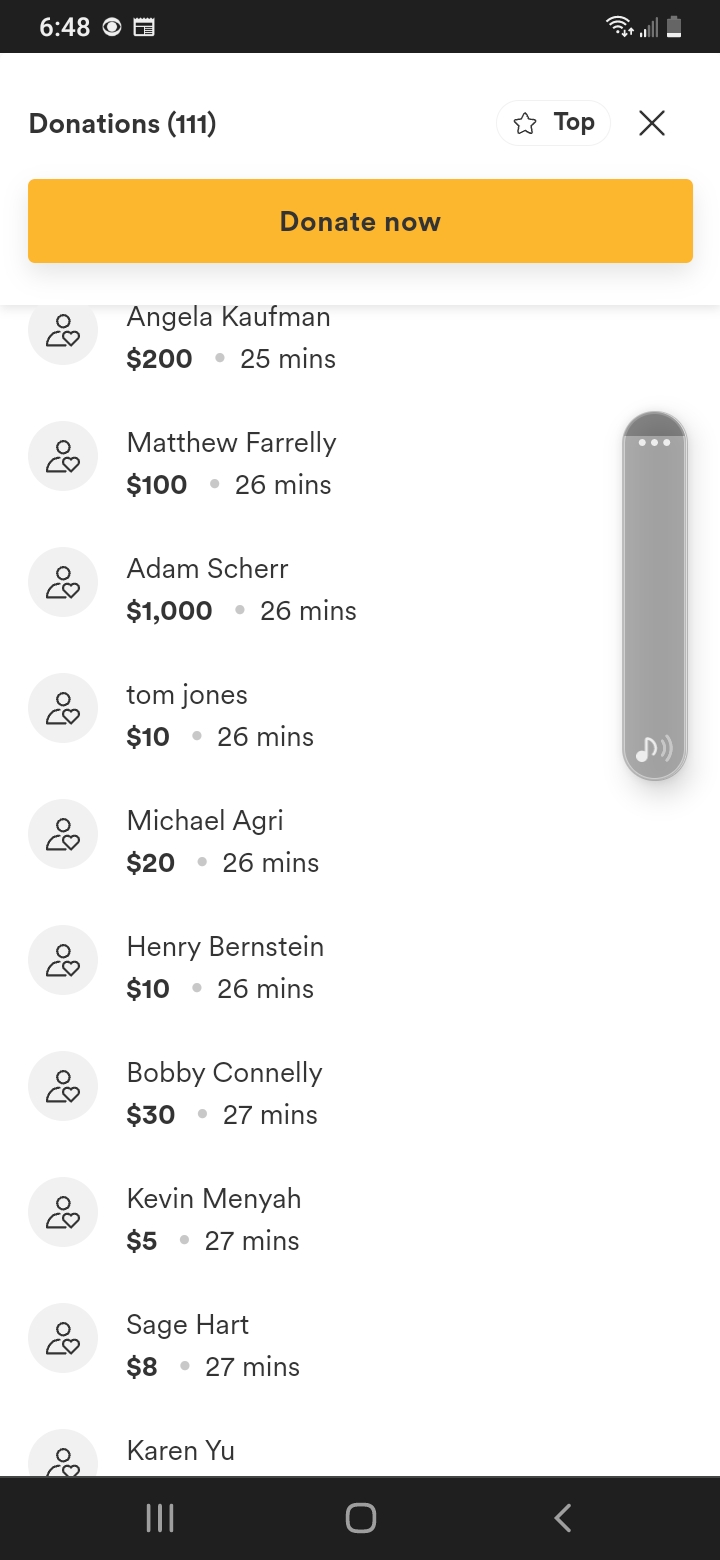Tap Michael Agri's donor avatar icon
The image size is (720, 1560).
(x=63, y=834)
